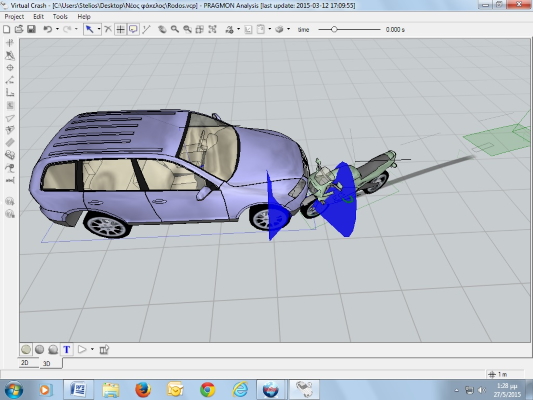Open the undo history dropdown arrow

[57, 29]
